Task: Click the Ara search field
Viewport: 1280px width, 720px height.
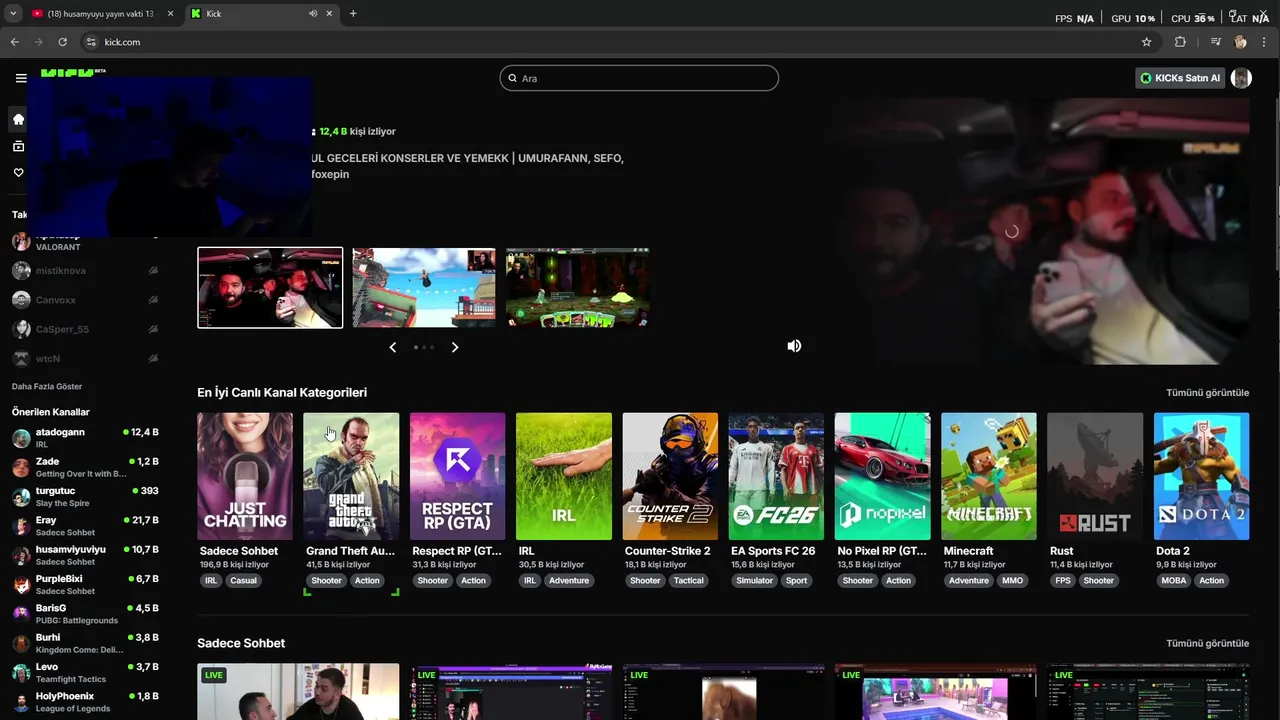Action: tap(639, 78)
